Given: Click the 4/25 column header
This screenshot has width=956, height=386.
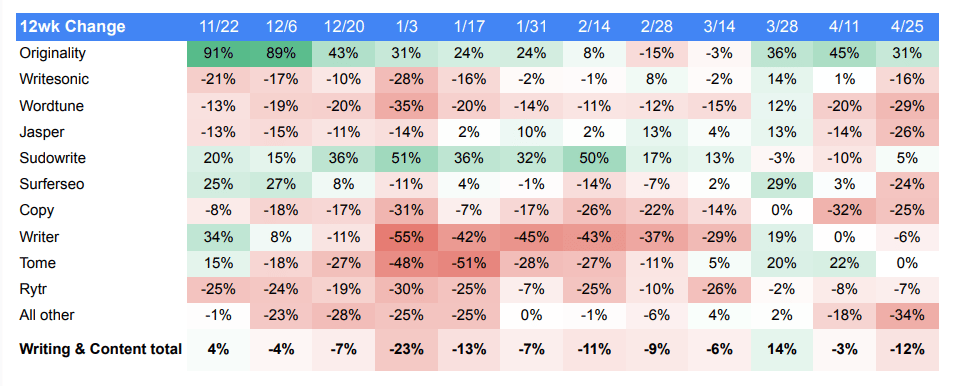Looking at the screenshot, I should point(907,27).
